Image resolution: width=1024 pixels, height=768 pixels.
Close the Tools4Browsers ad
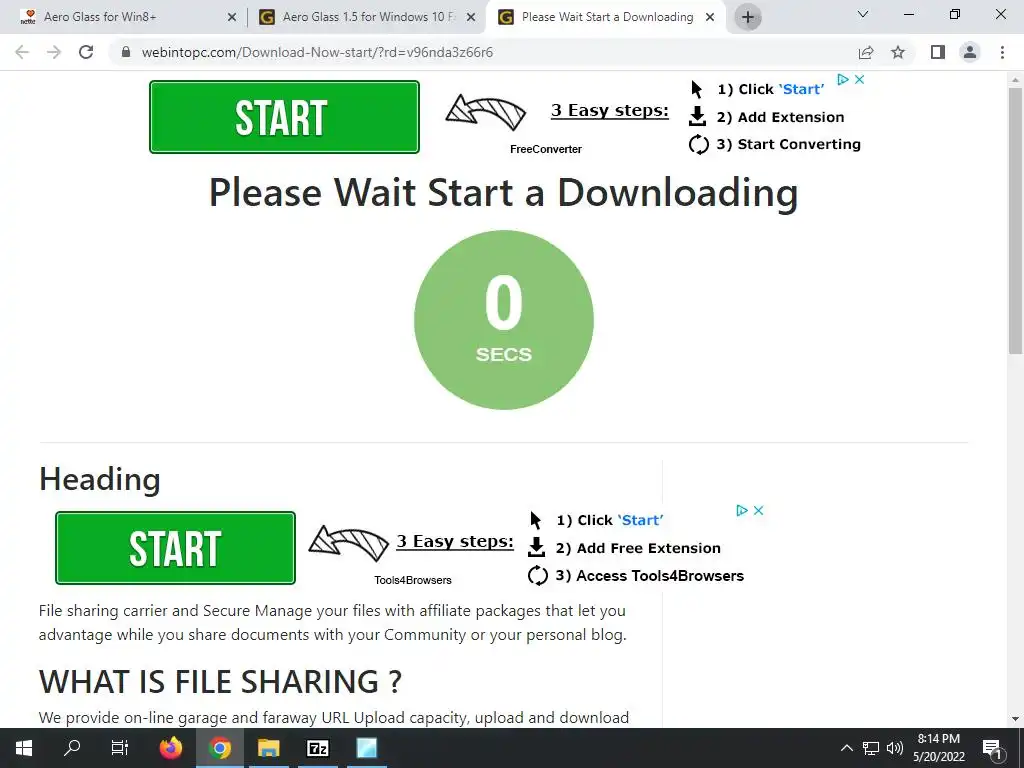pyautogui.click(x=758, y=510)
